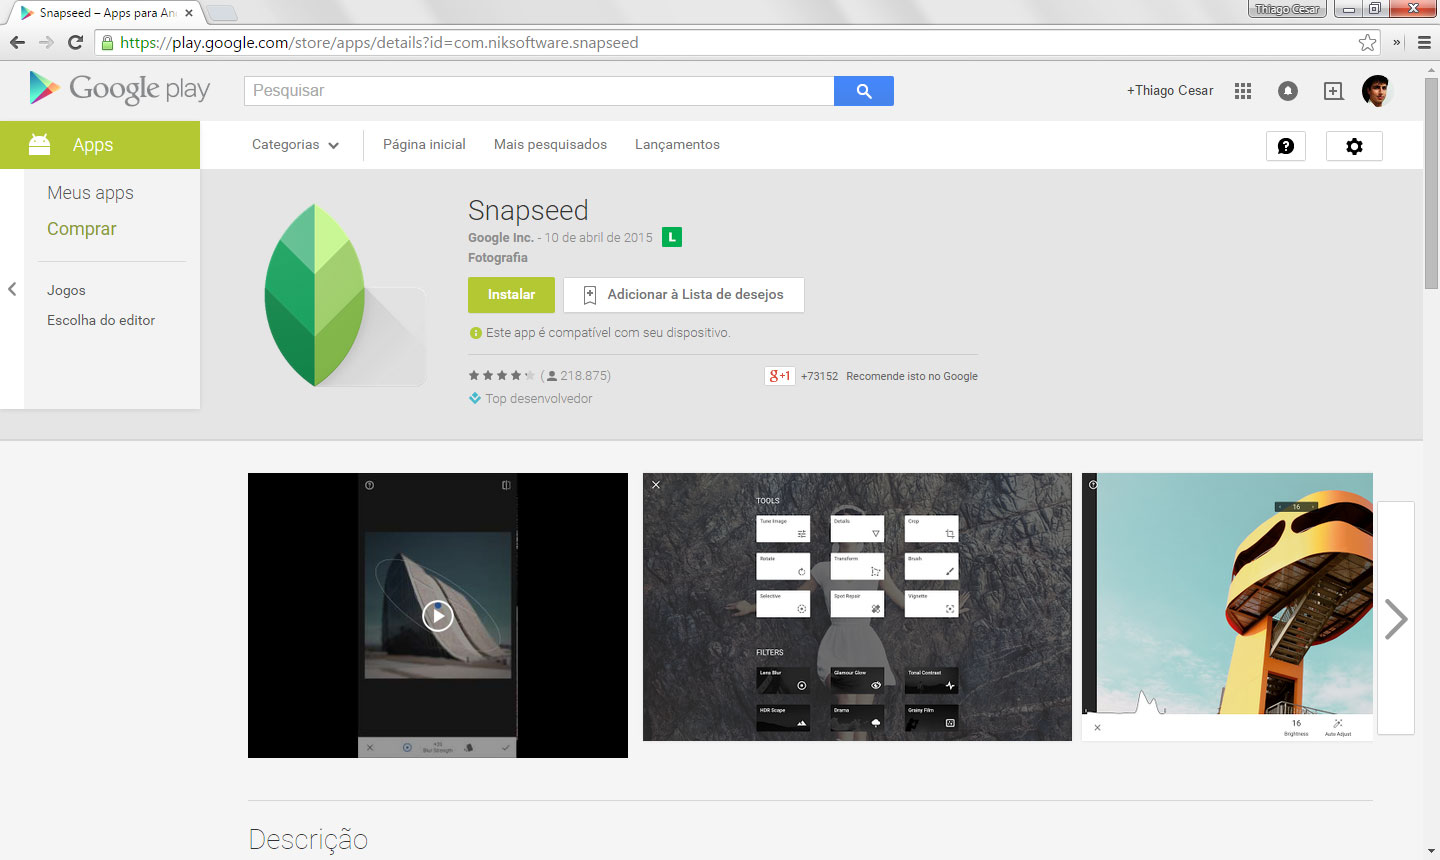The height and width of the screenshot is (860, 1440).
Task: Show next screenshots with the right arrow
Action: [x=1396, y=619]
